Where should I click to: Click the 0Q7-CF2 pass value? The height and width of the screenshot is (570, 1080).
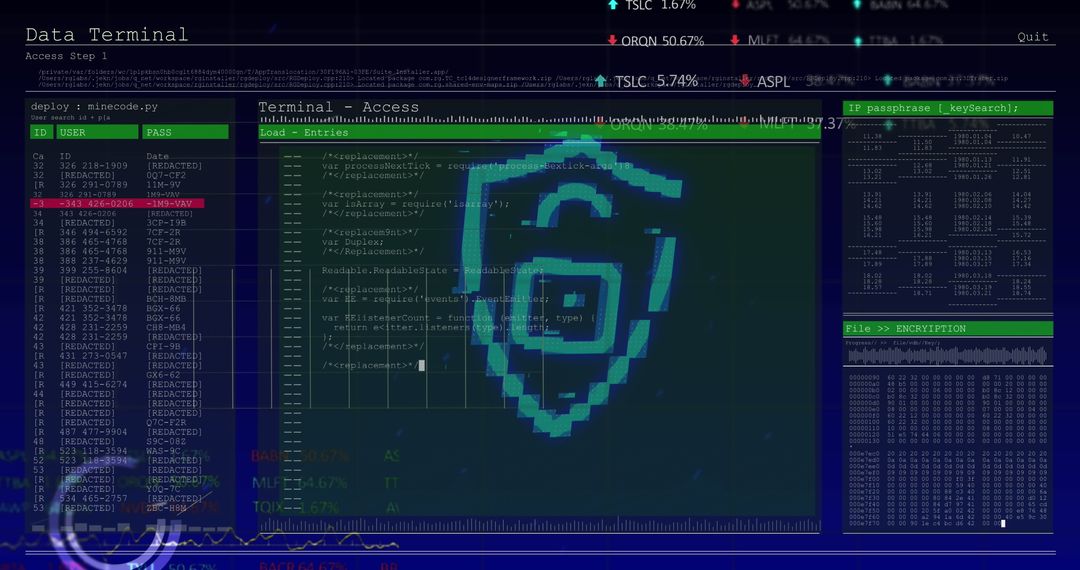(166, 176)
